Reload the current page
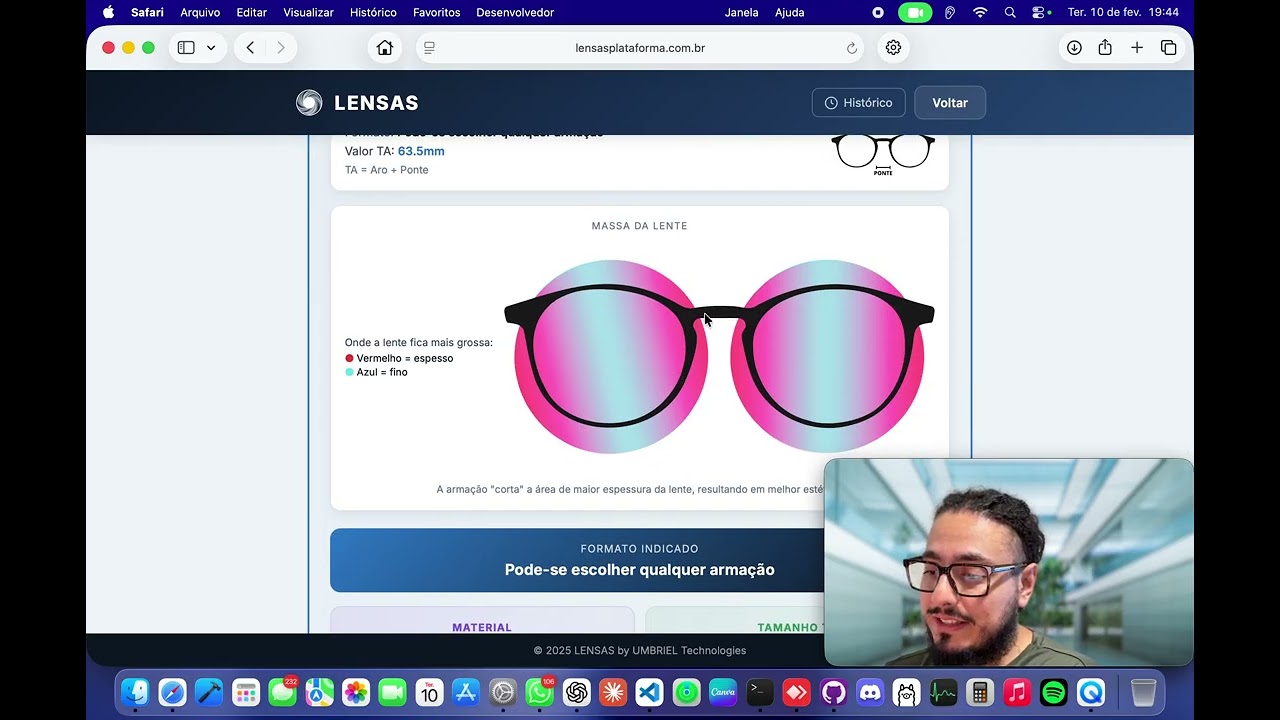The width and height of the screenshot is (1280, 720). click(x=852, y=48)
